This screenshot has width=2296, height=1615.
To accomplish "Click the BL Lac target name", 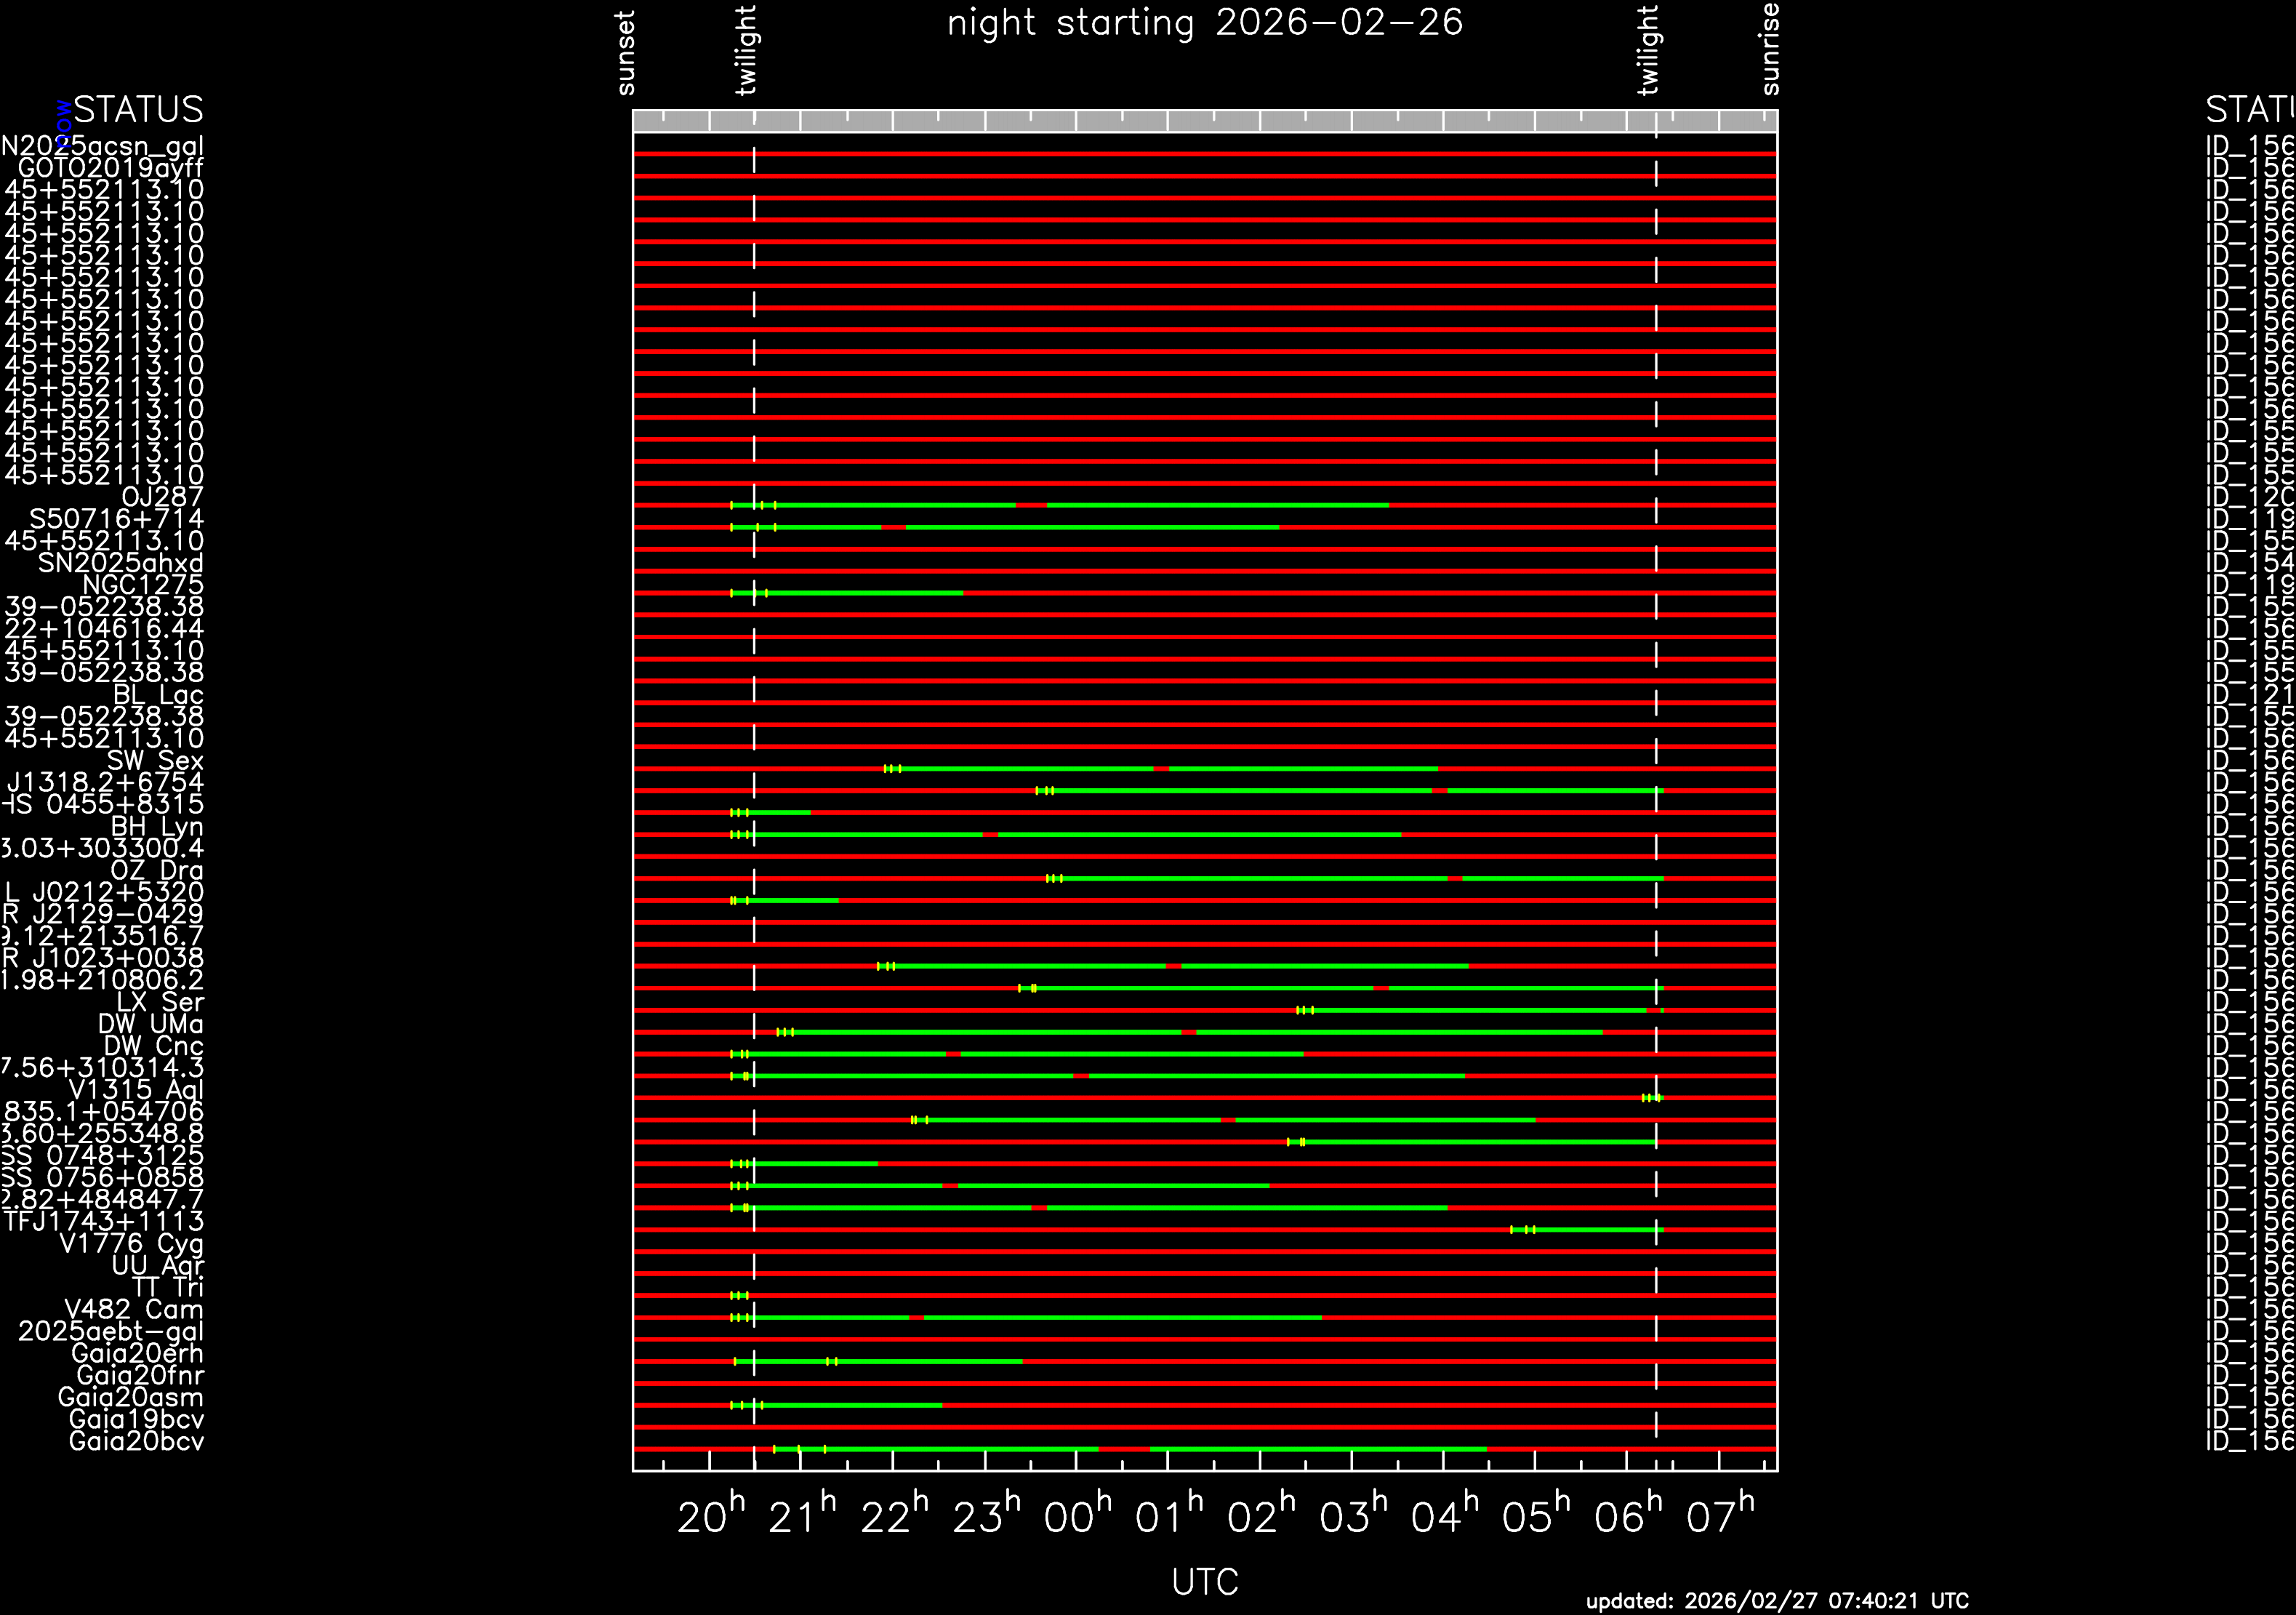I will point(158,695).
